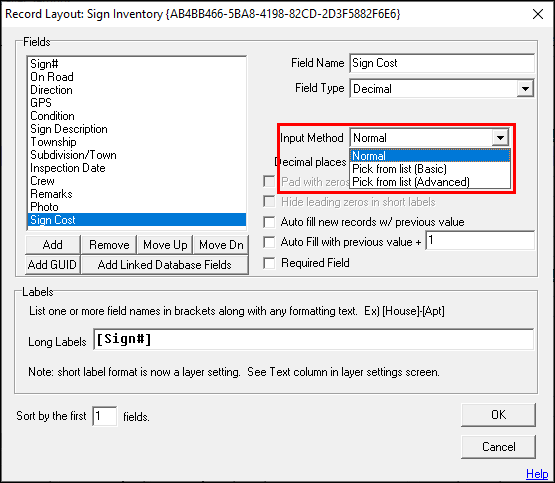
Task: Click into the Field Name input box
Action: coord(442,63)
